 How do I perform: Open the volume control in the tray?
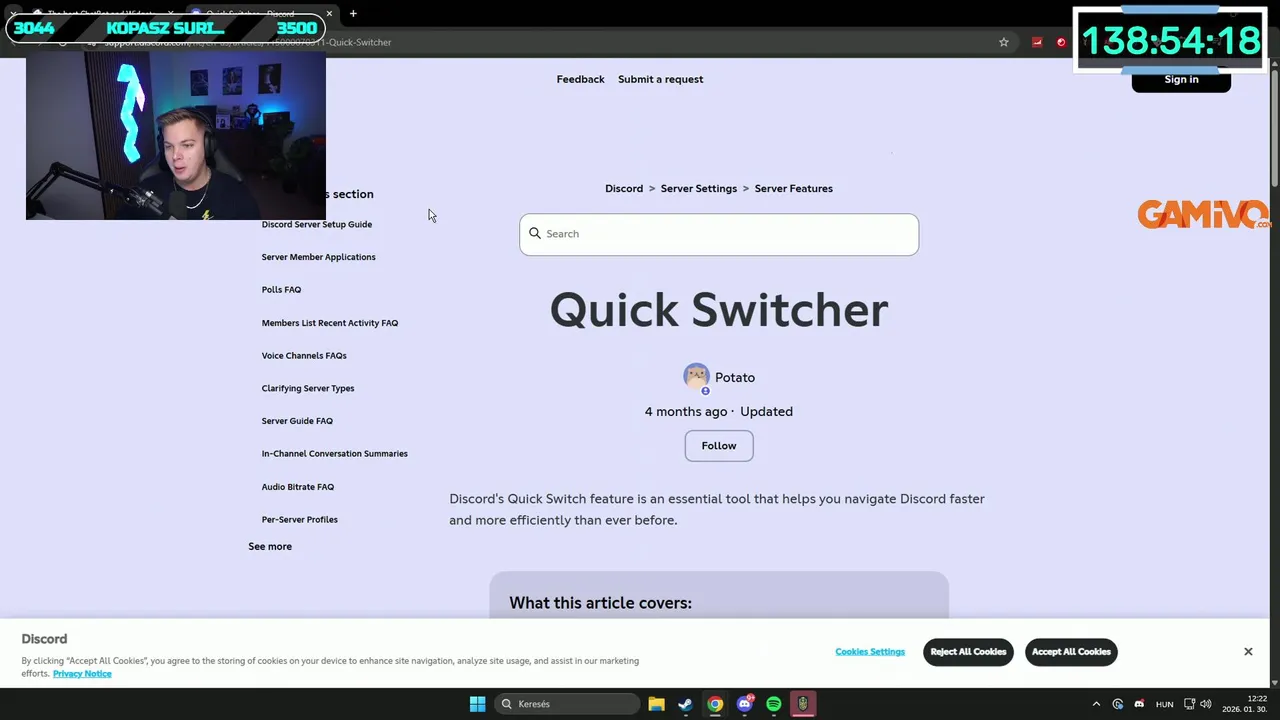point(1206,704)
